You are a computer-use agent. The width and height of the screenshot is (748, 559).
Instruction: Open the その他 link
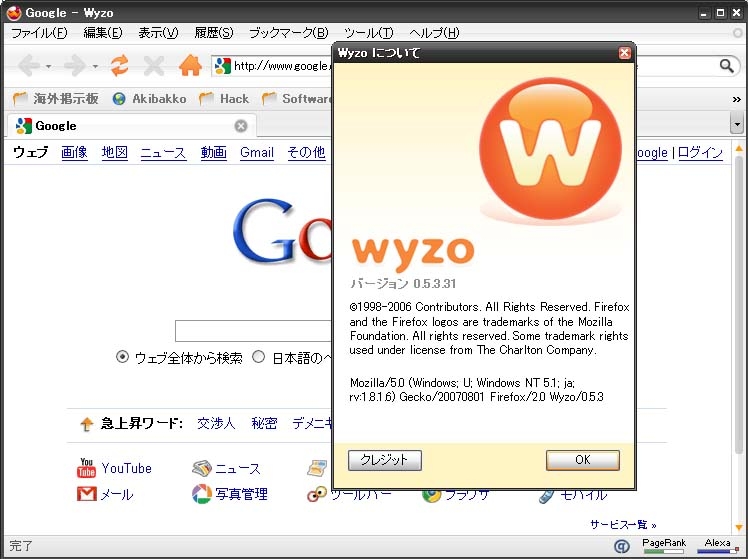click(x=306, y=153)
